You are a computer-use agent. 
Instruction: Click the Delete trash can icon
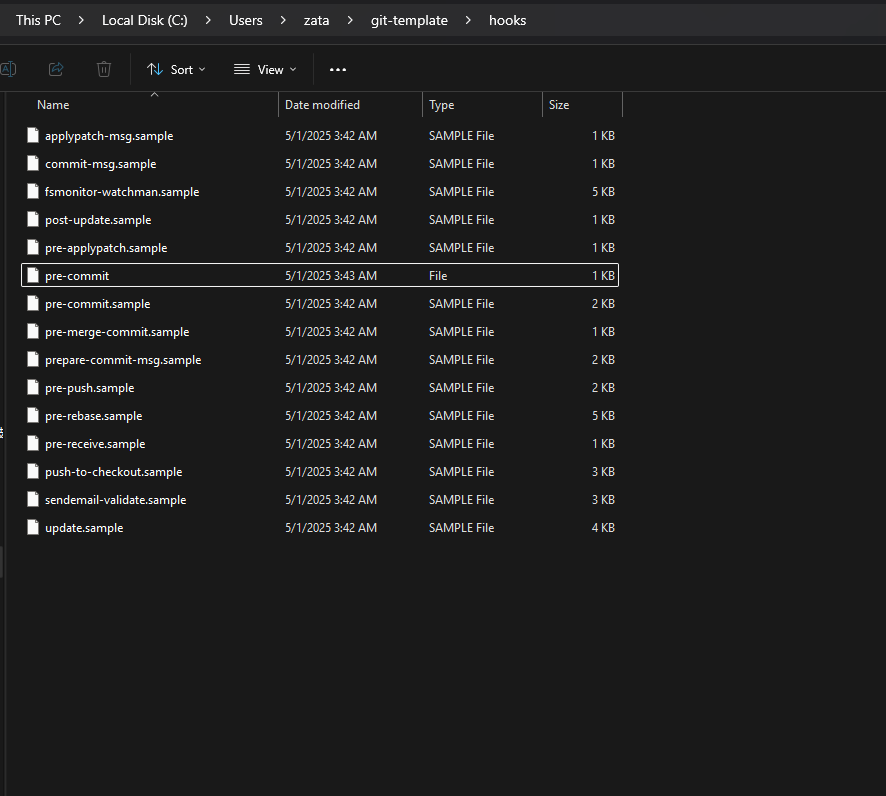104,69
